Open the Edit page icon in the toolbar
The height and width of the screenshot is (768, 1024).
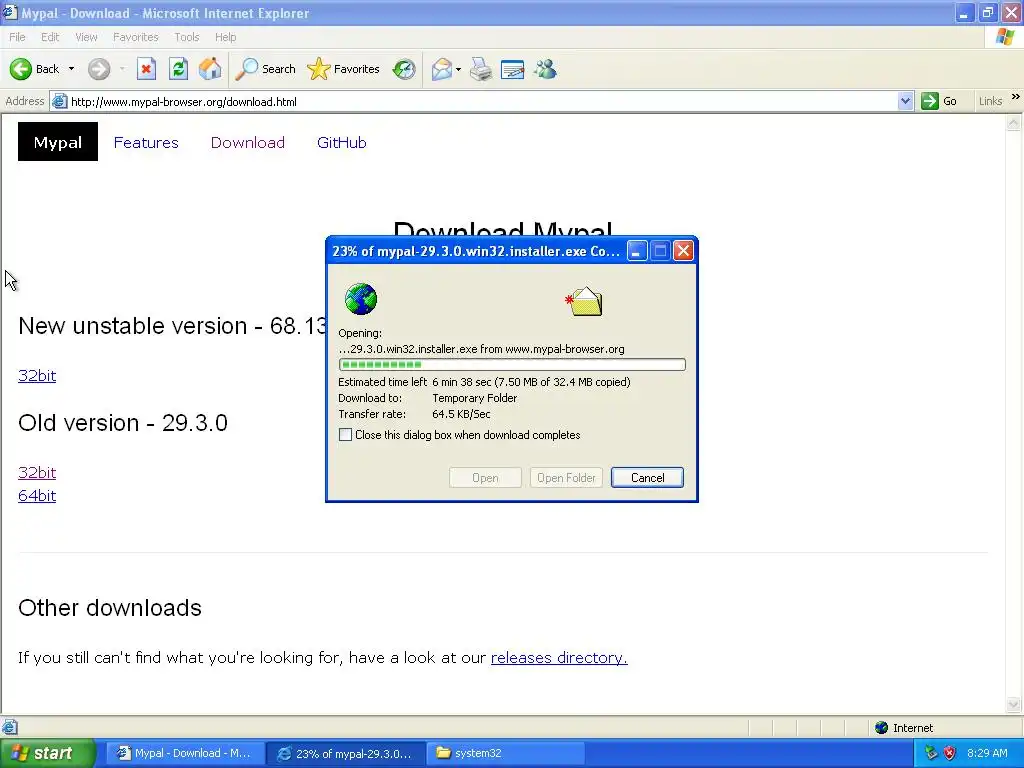(x=513, y=69)
